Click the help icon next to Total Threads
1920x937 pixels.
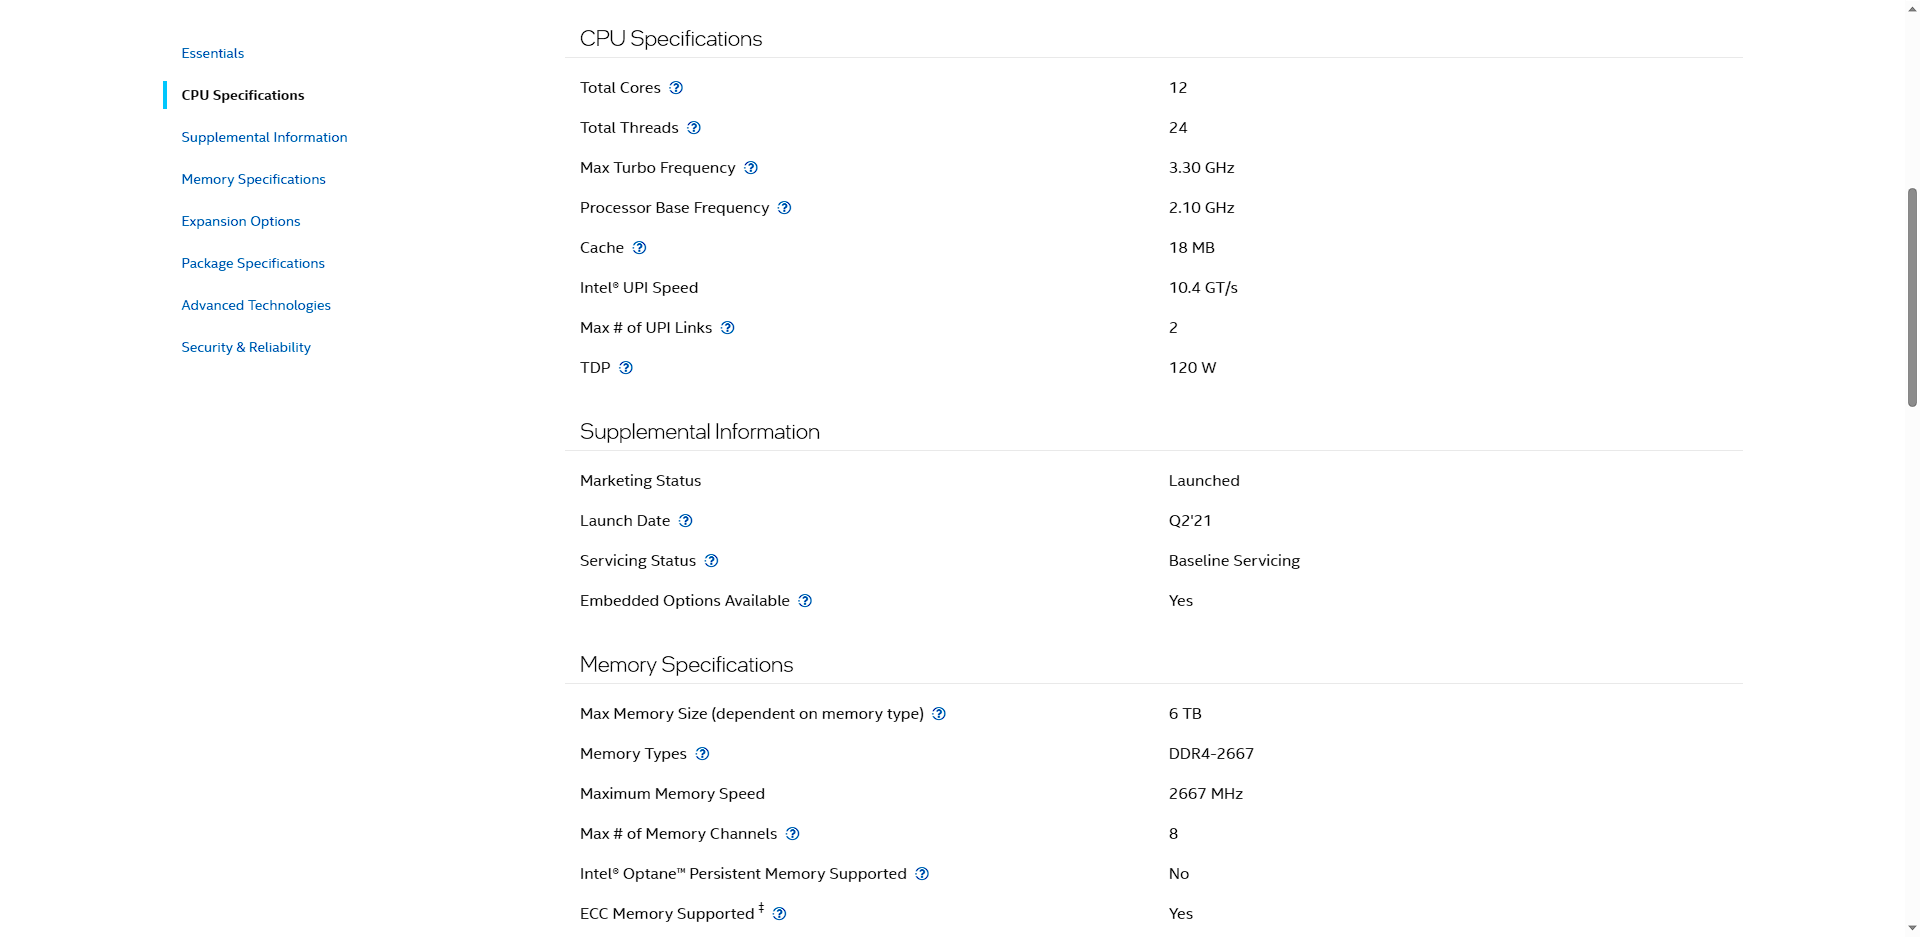[x=694, y=128]
